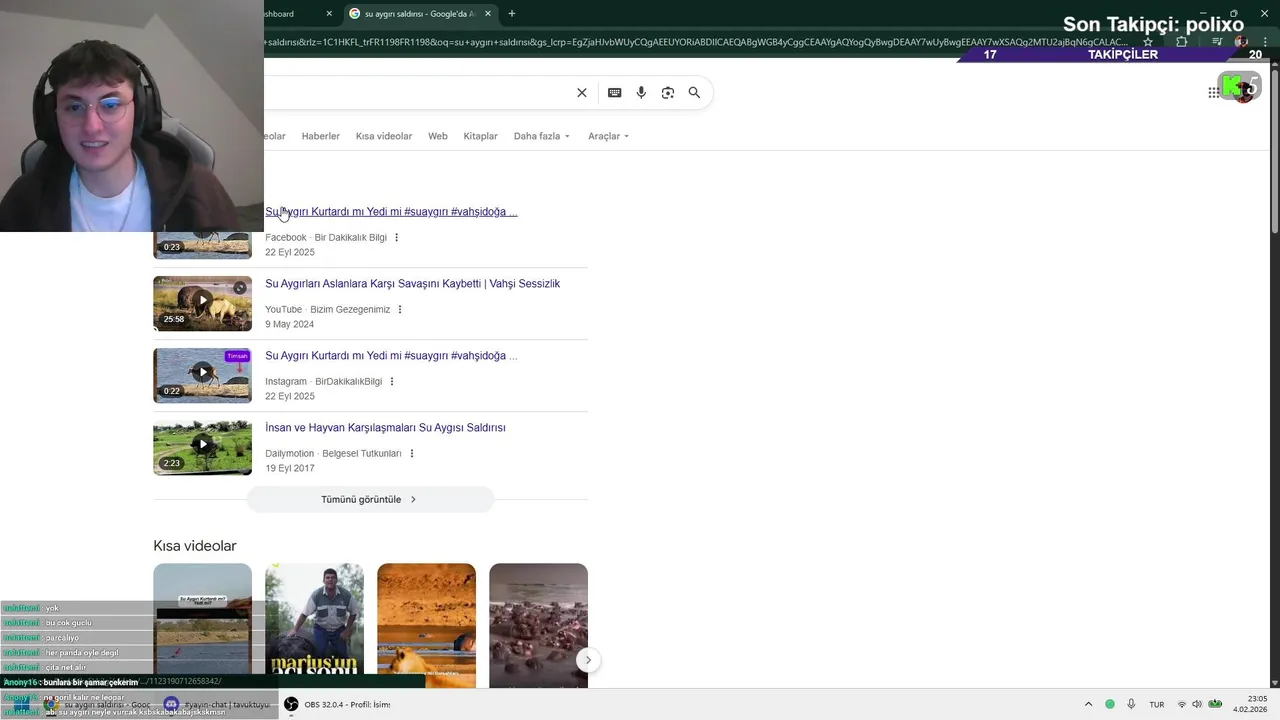Click the 'Kısa videolar' section heading
The image size is (1280, 720).
click(195, 546)
